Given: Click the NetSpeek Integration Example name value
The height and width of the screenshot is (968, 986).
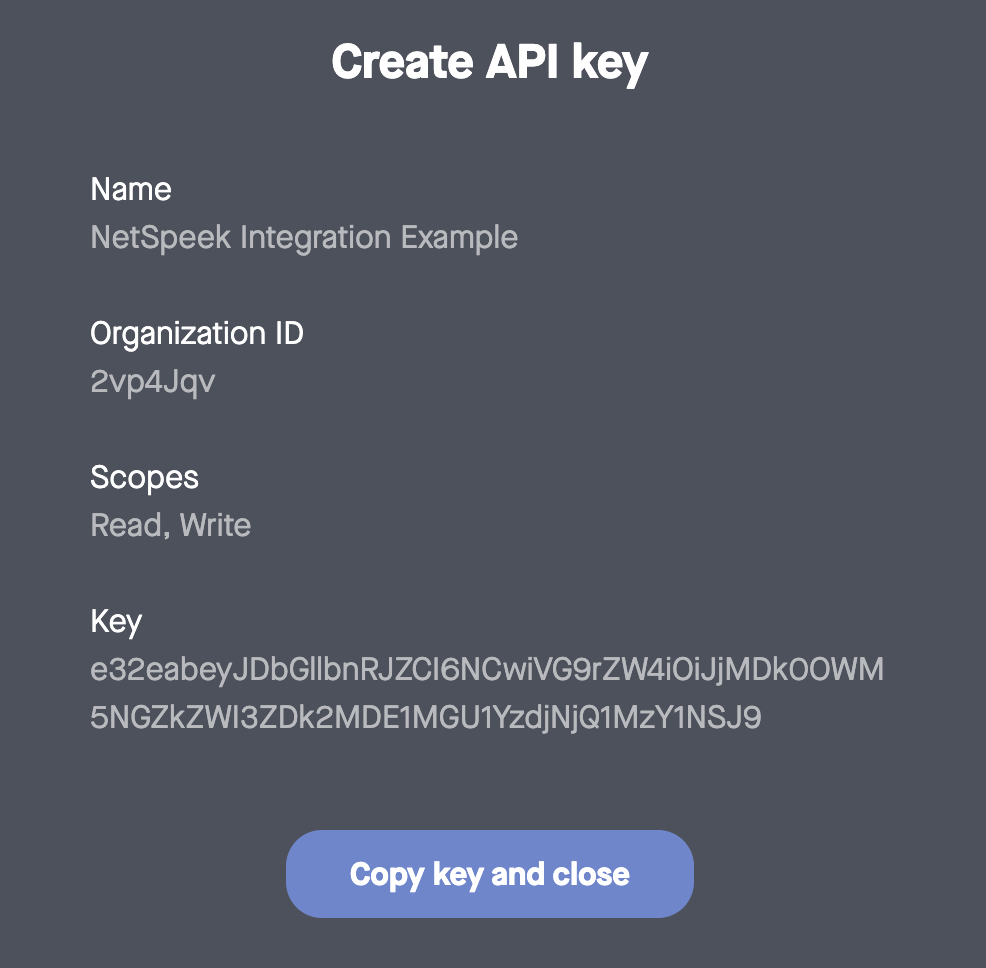Looking at the screenshot, I should click(x=304, y=237).
